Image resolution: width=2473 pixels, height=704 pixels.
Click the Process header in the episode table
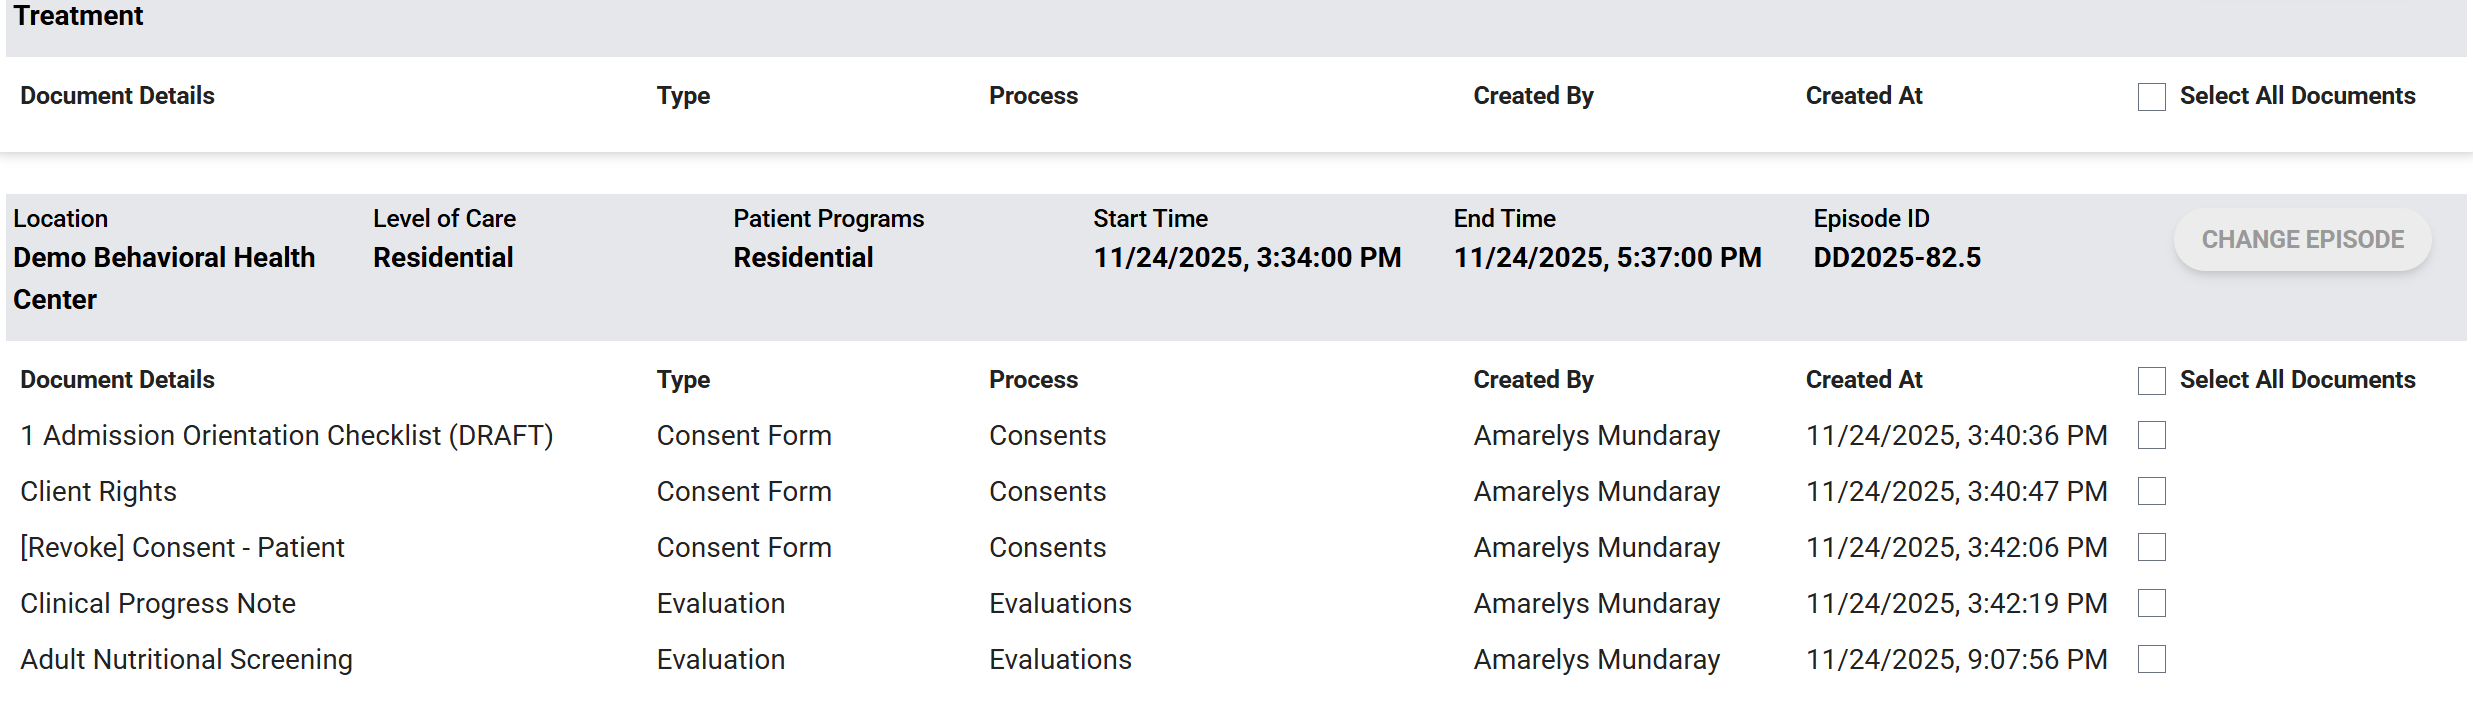tap(1033, 380)
